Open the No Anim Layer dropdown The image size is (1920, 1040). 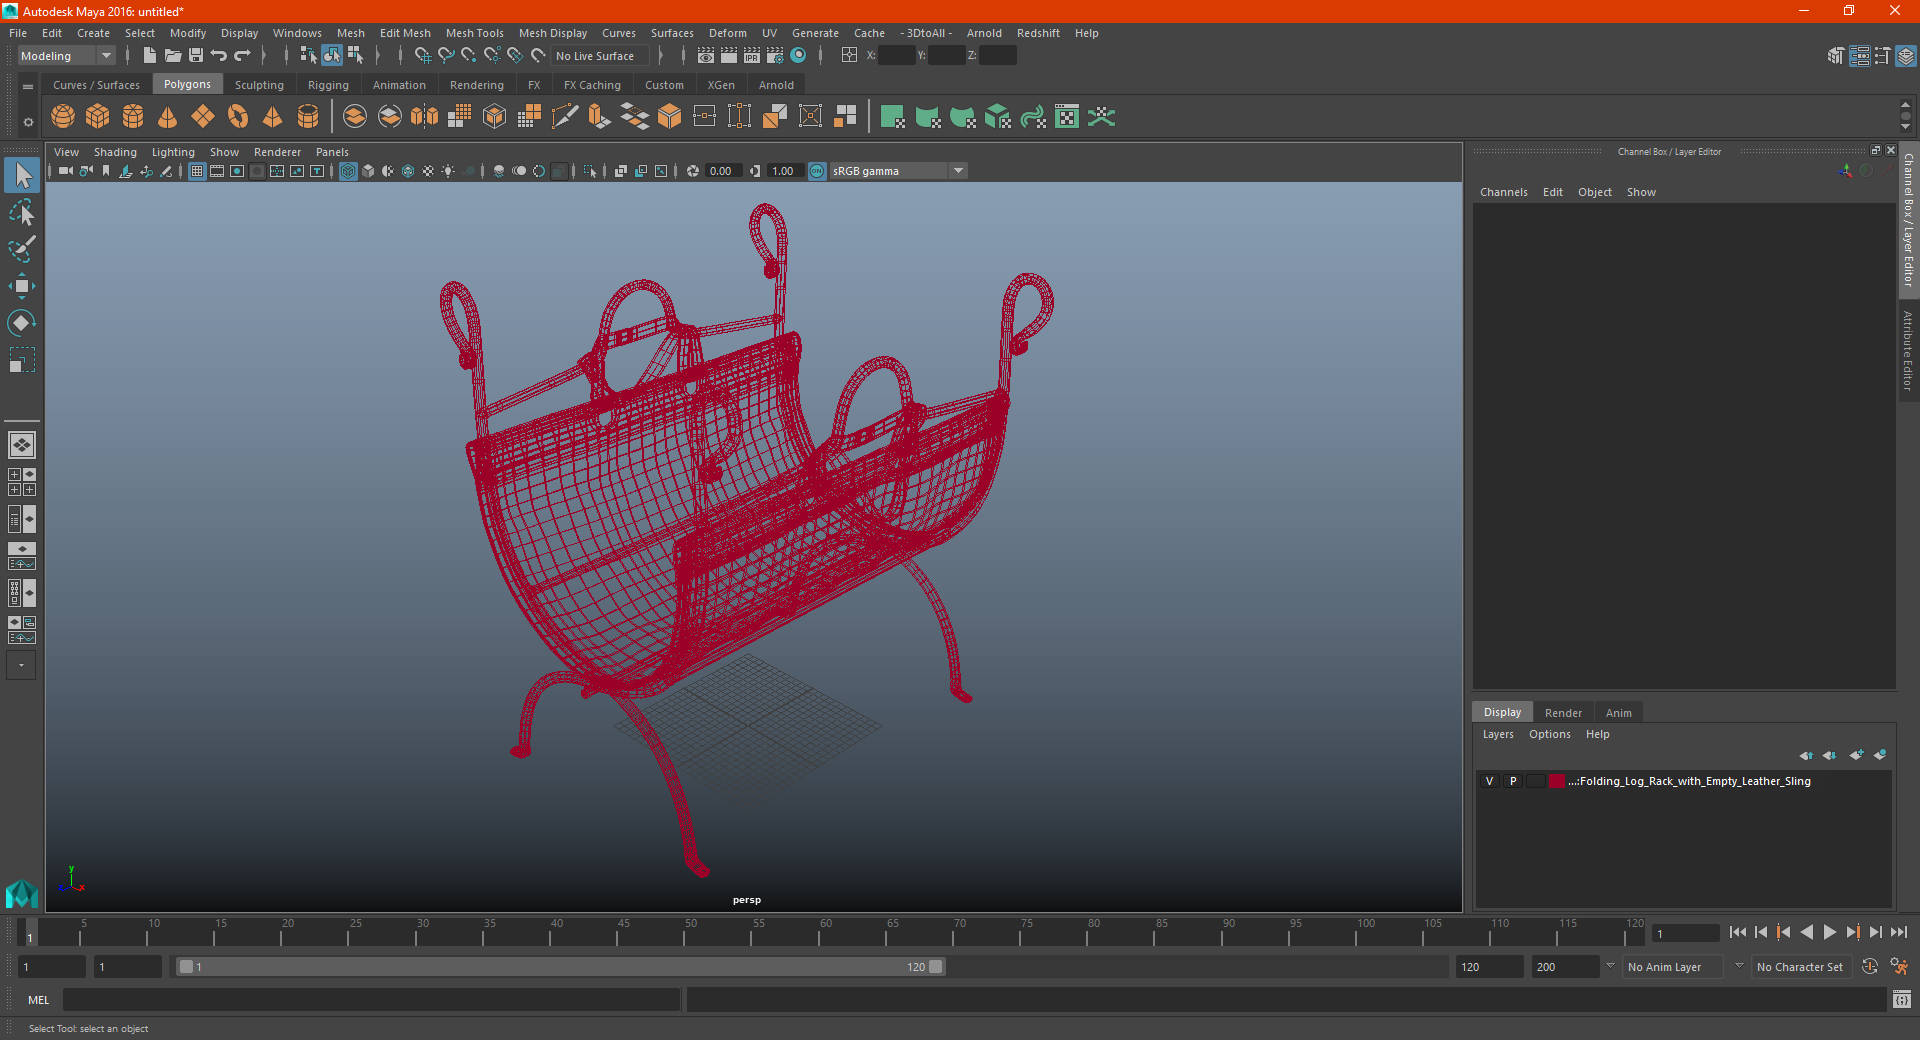coord(1674,967)
